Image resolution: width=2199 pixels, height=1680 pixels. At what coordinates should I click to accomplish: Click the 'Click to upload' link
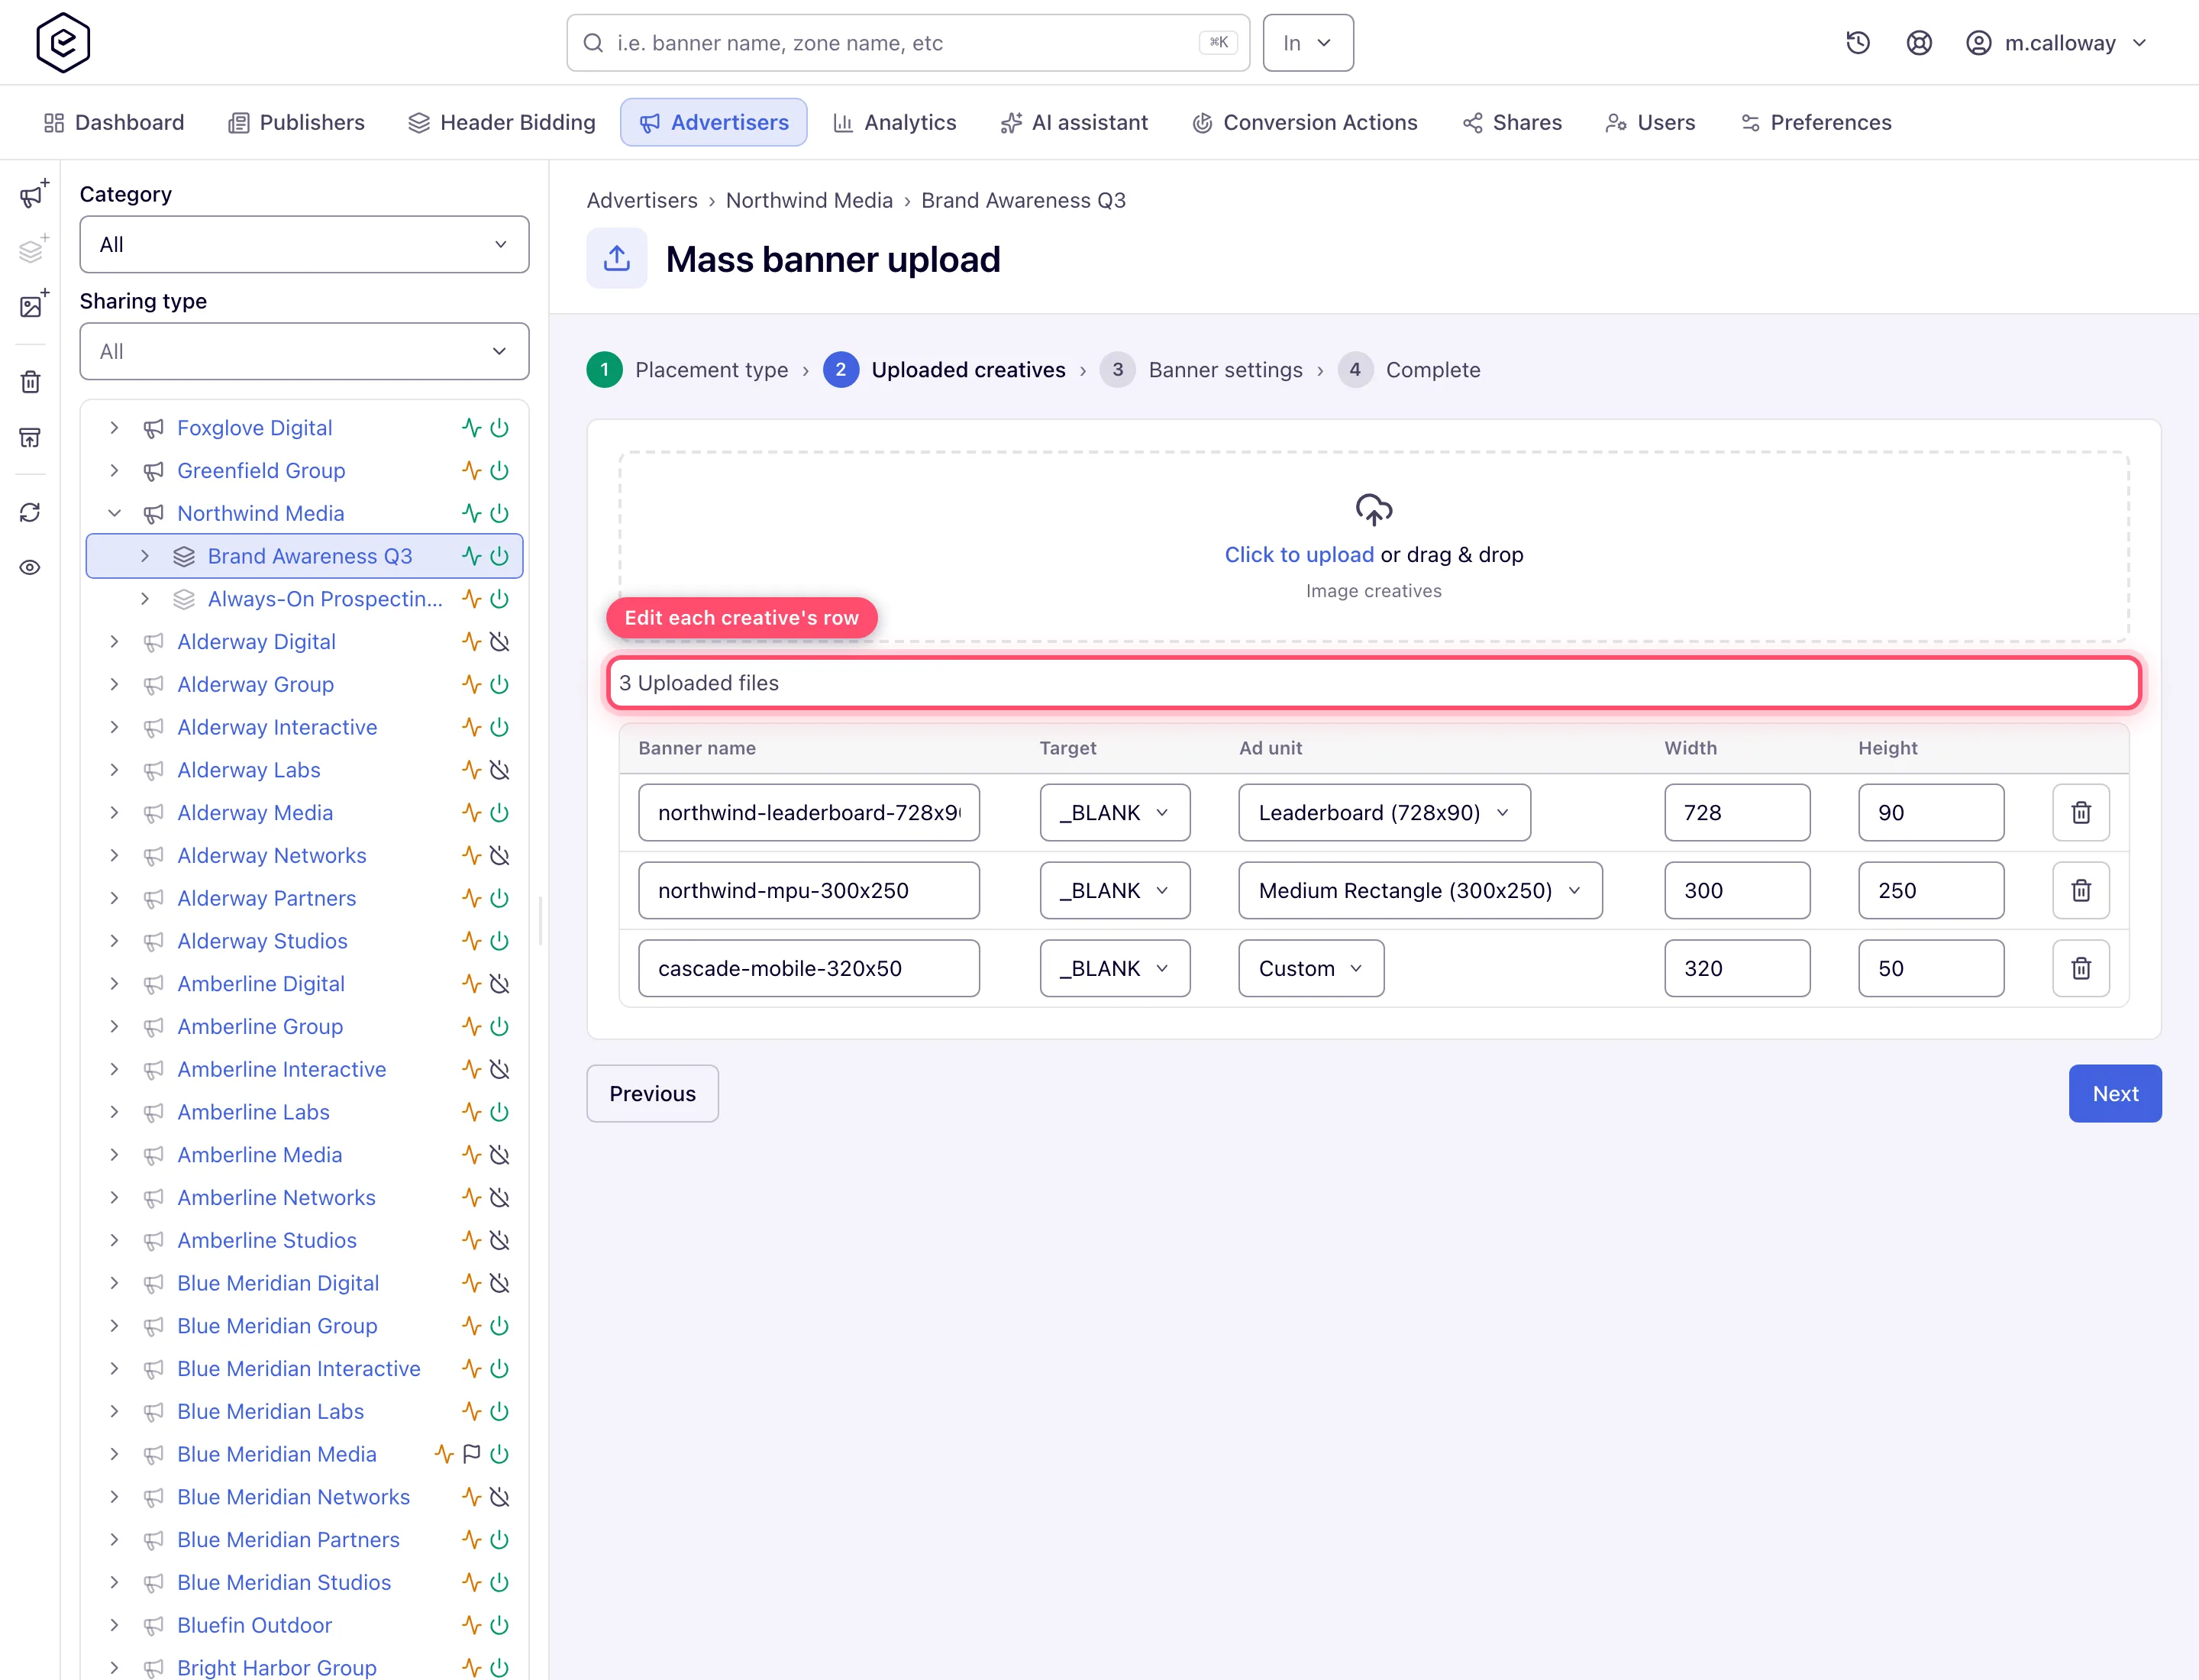pyautogui.click(x=1298, y=554)
